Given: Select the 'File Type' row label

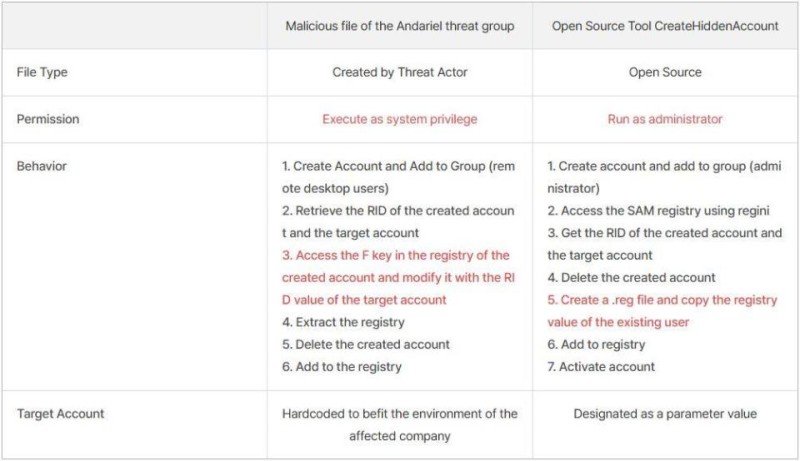Looking at the screenshot, I should point(42,72).
